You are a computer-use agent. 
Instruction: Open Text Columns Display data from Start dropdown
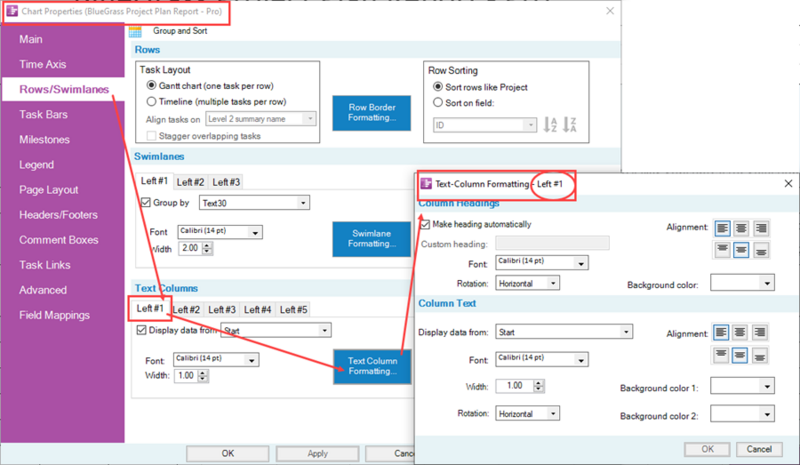276,330
